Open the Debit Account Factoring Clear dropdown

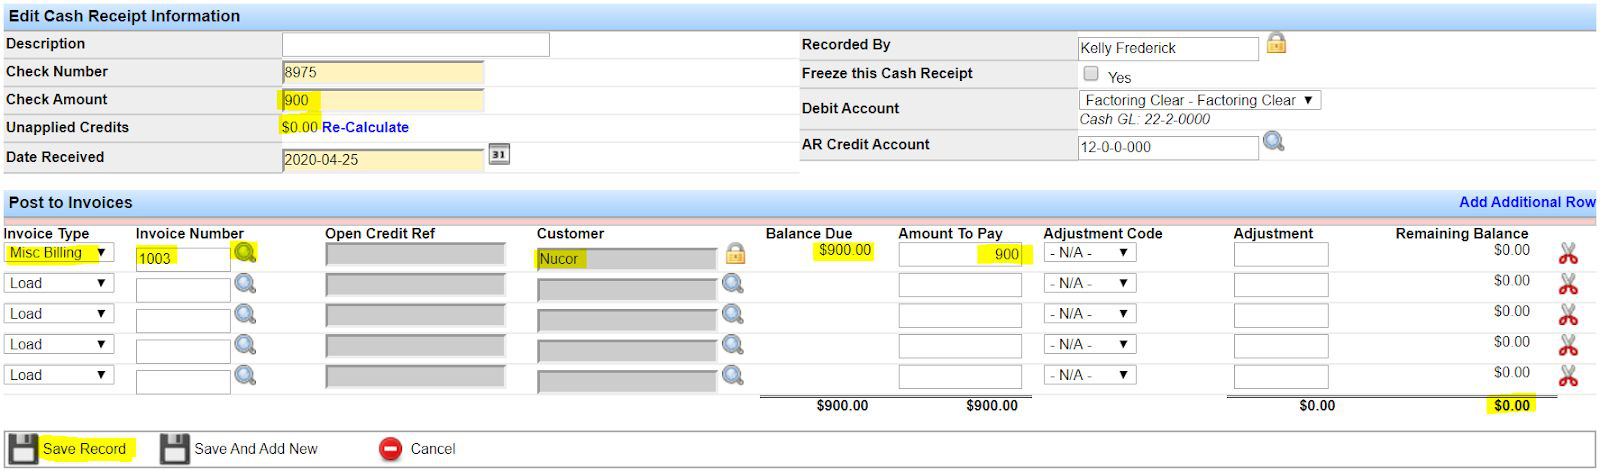coord(1200,100)
